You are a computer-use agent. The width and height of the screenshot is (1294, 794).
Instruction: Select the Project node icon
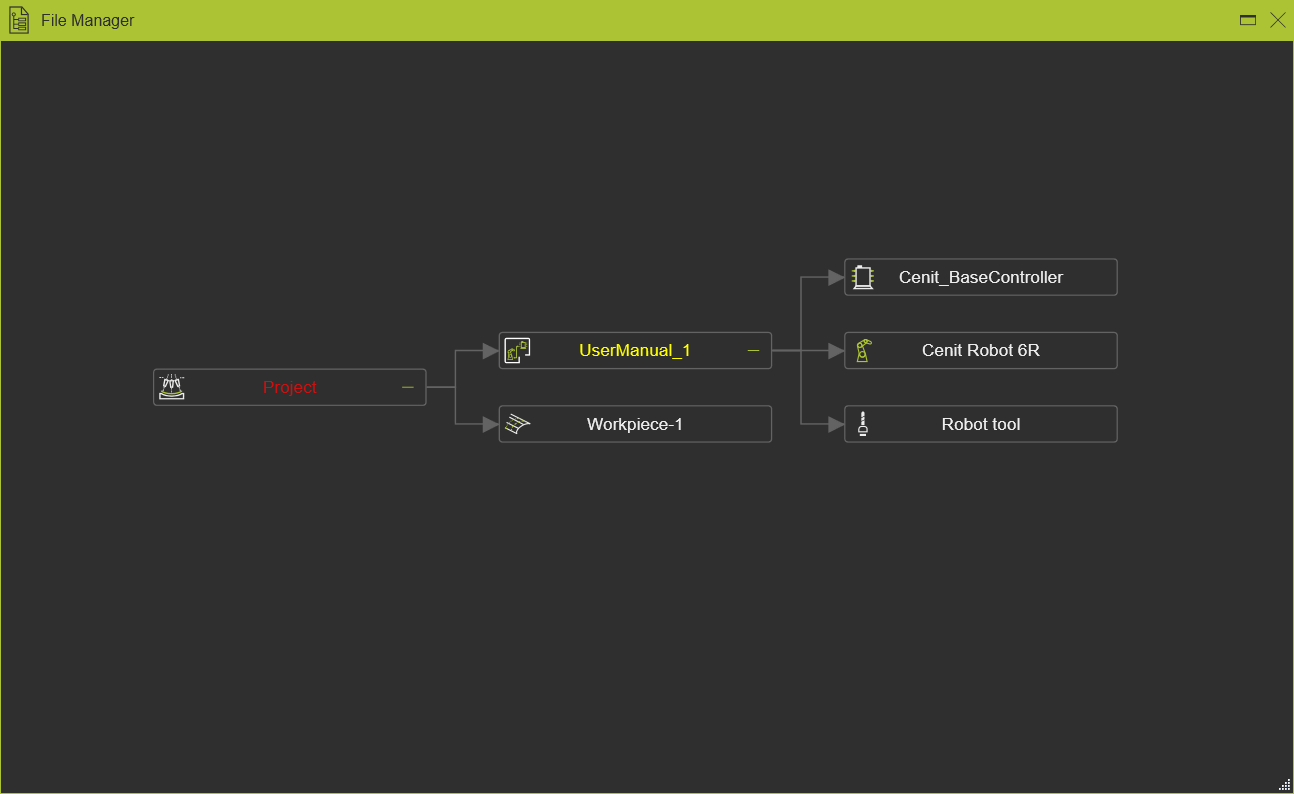171,387
